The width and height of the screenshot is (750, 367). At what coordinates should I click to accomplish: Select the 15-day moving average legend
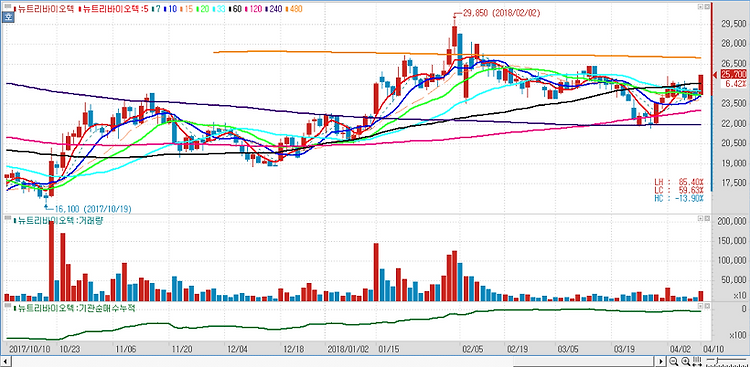[186, 9]
